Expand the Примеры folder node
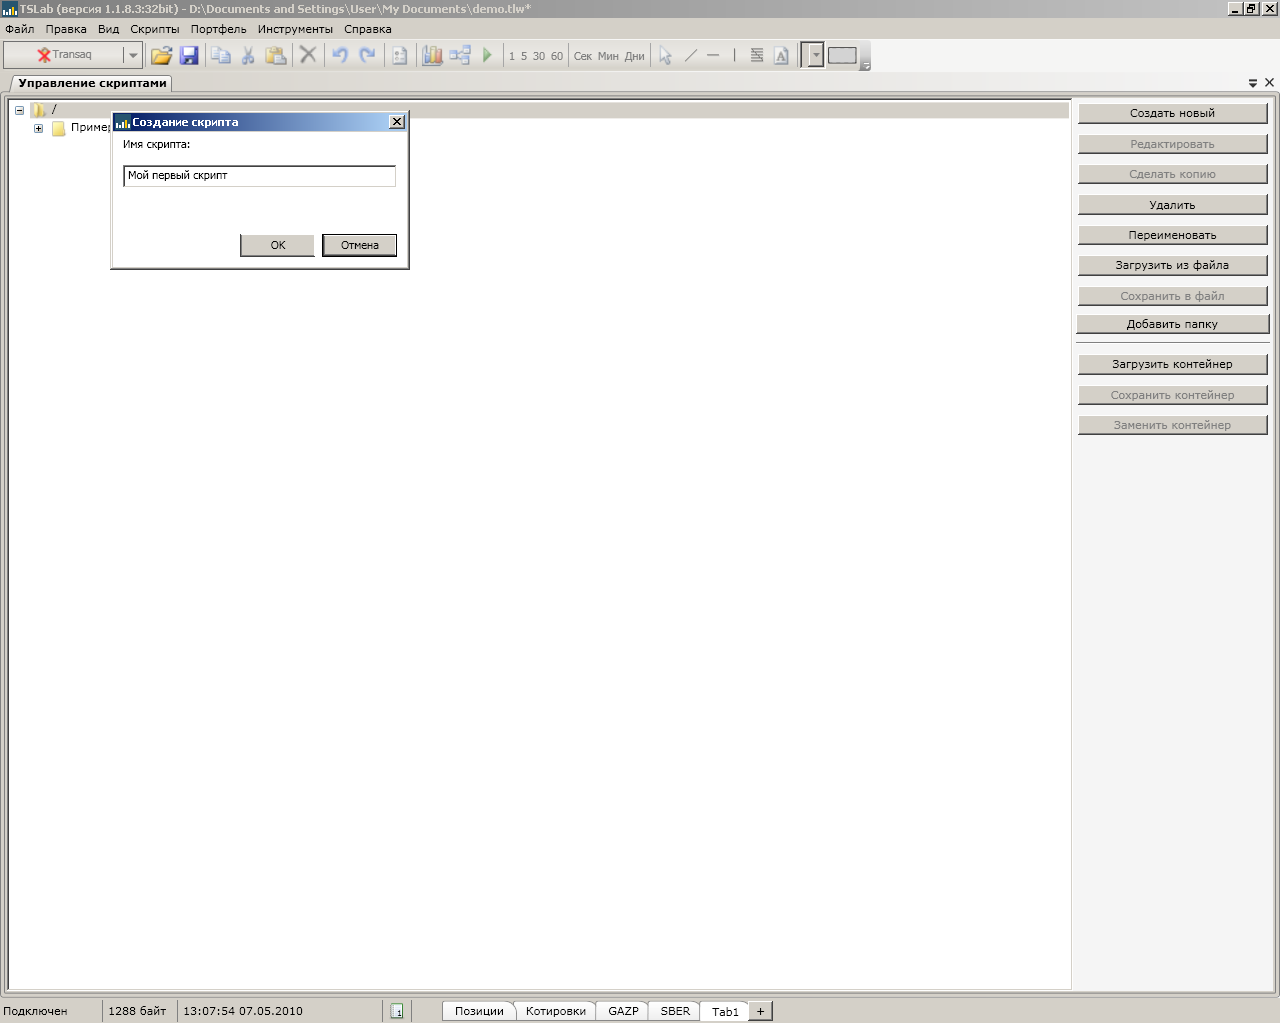Screen dimensions: 1280x1024 pyautogui.click(x=38, y=128)
